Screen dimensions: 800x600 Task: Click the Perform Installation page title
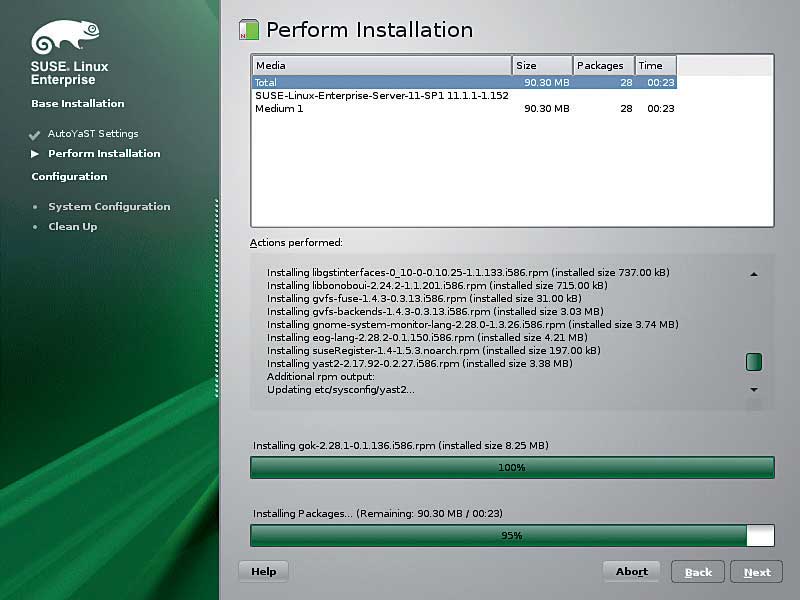click(369, 30)
